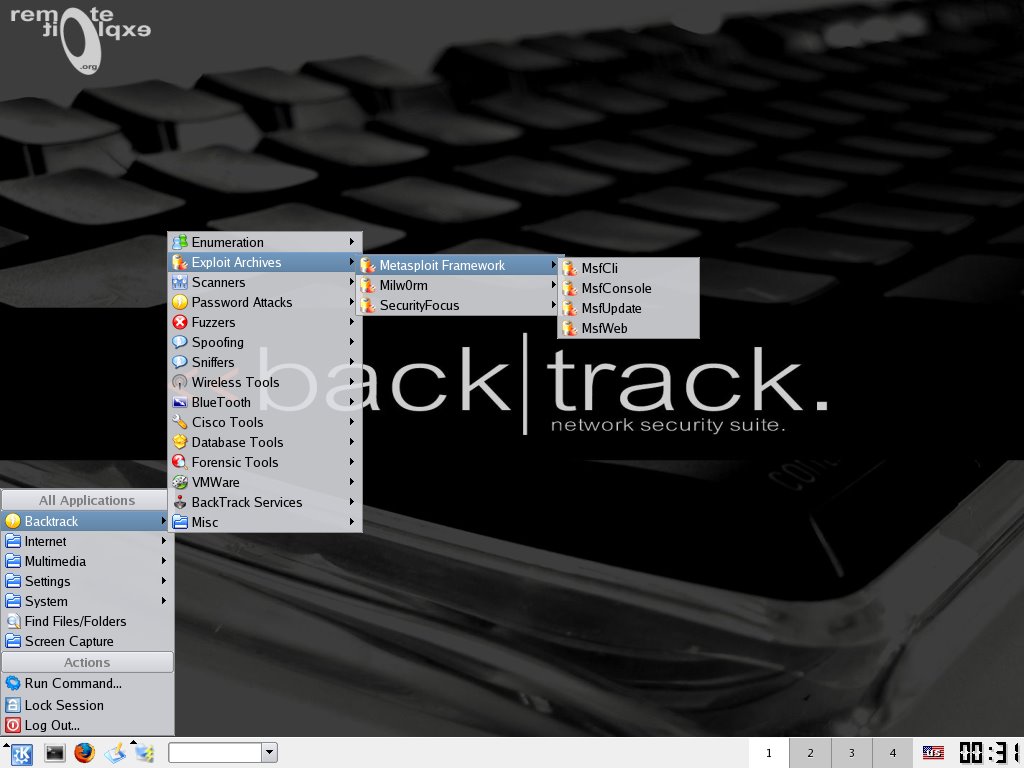Click the MsfWeb icon
This screenshot has width=1024, height=768.
(569, 328)
